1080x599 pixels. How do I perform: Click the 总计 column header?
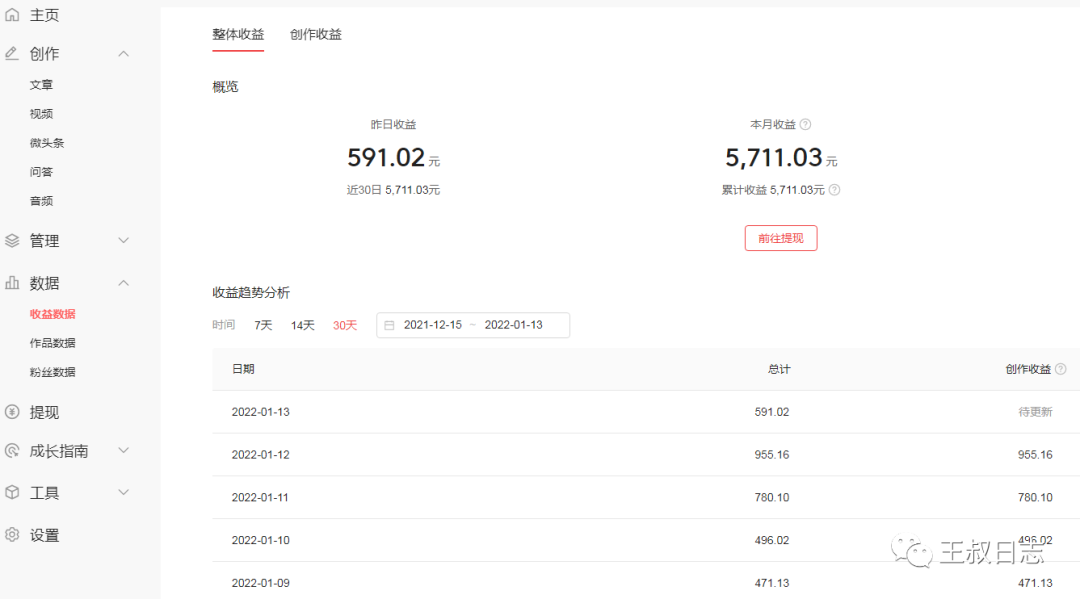pyautogui.click(x=779, y=369)
